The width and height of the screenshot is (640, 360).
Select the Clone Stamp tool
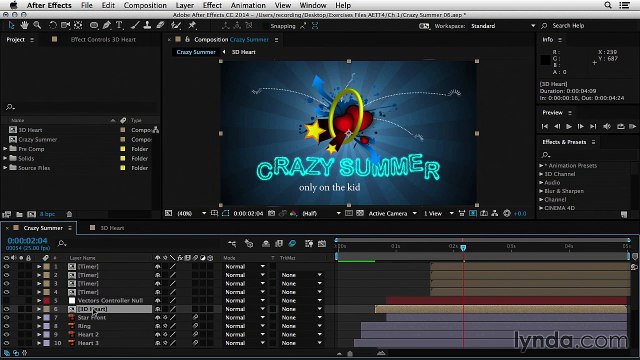point(147,25)
